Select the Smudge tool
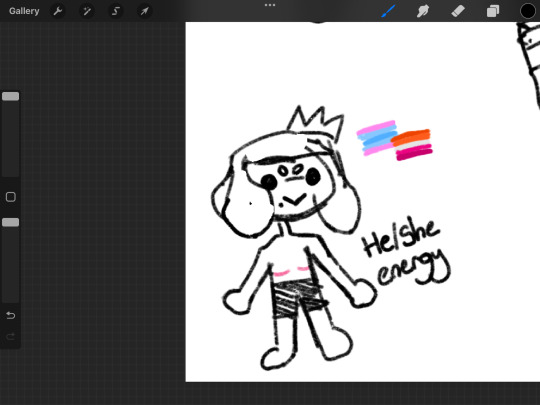Viewport: 540px width, 405px height. pyautogui.click(x=423, y=11)
